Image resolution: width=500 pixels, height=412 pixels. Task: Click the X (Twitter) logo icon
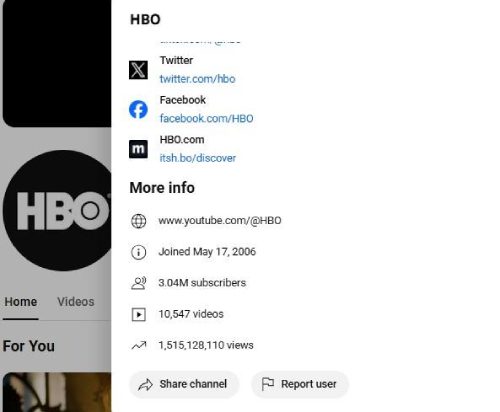coord(138,70)
